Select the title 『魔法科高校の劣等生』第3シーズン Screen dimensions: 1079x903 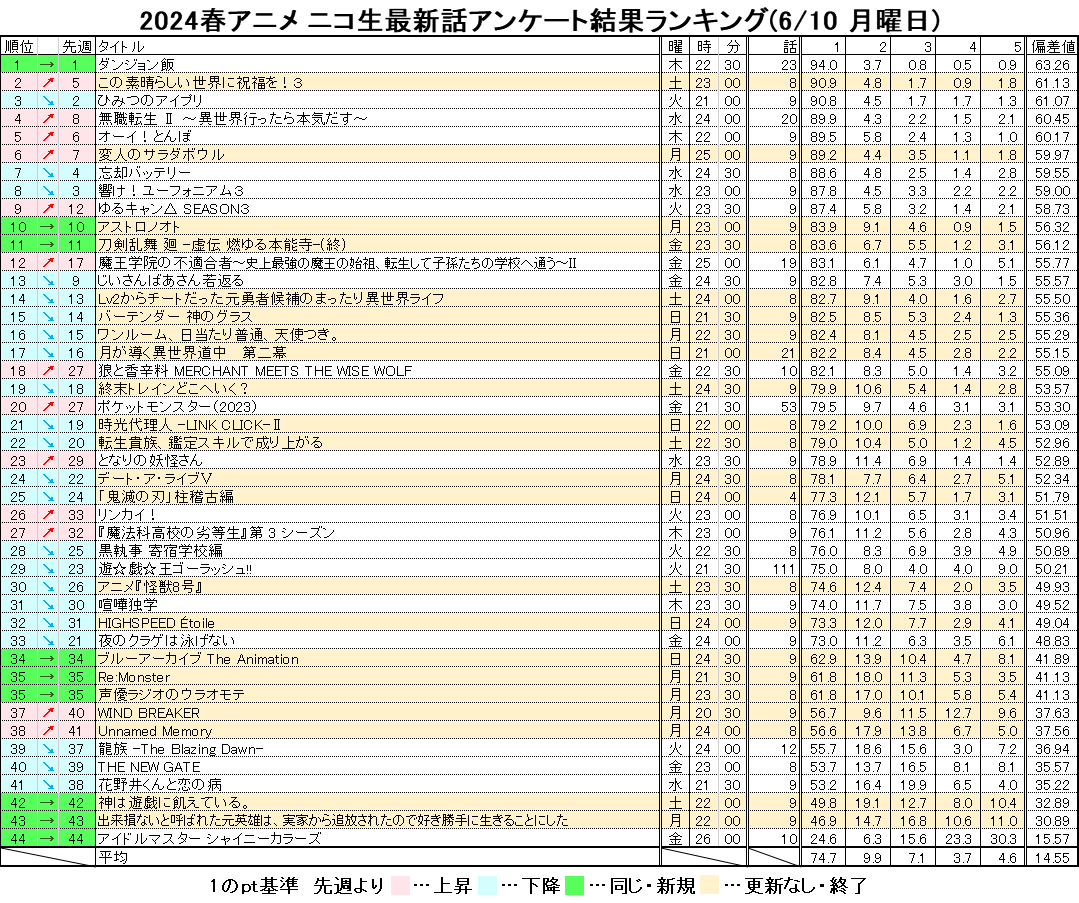click(x=215, y=533)
